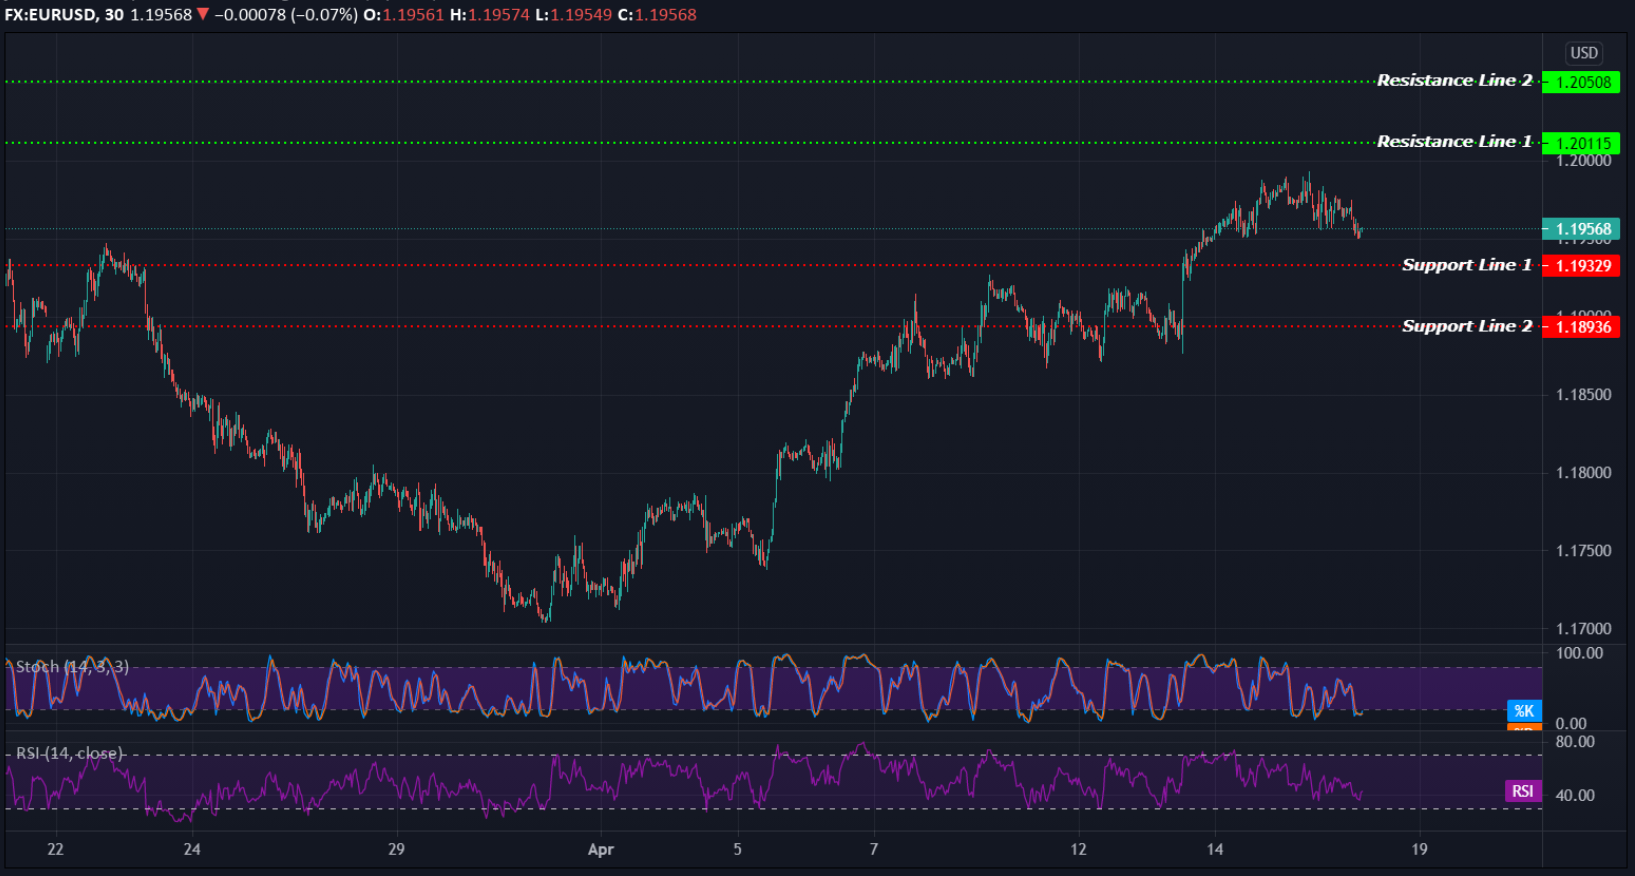Click the purple RSI scale label
Viewport: 1635px width, 876px height.
point(1523,791)
